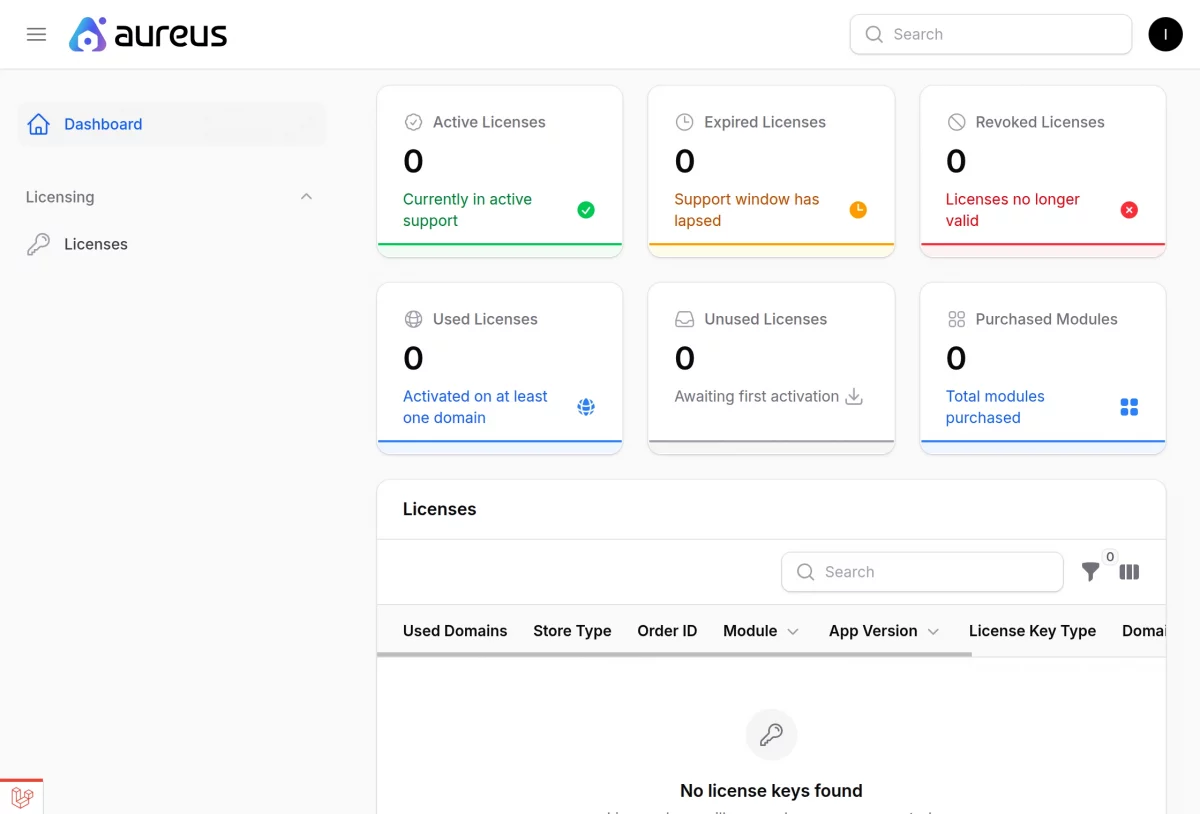Click the blue squares module badge icon

pos(1129,407)
